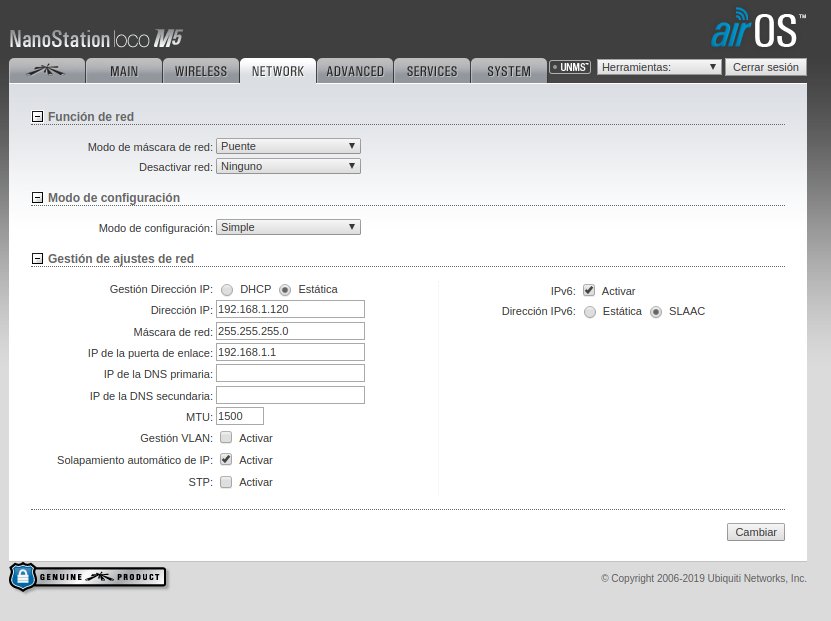This screenshot has width=831, height=621.
Task: Select the NETWORK tab
Action: [x=278, y=70]
